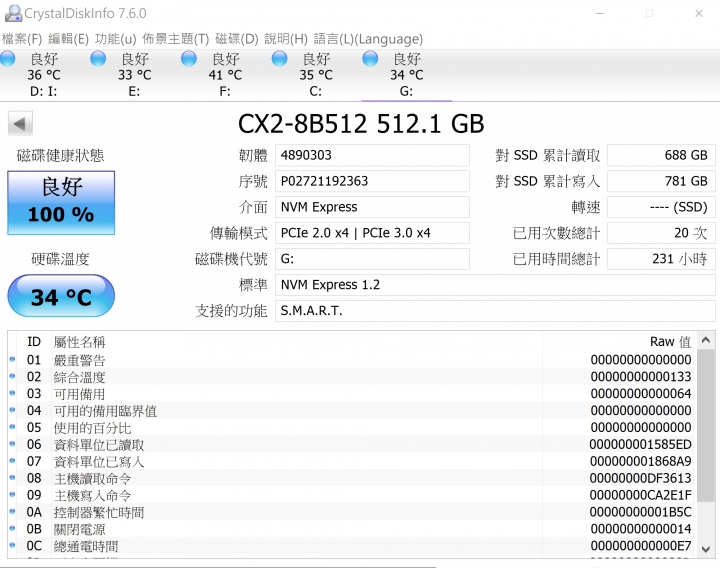Select attribute row 08 主機讀取命令
This screenshot has height=568, width=720.
pos(352,478)
